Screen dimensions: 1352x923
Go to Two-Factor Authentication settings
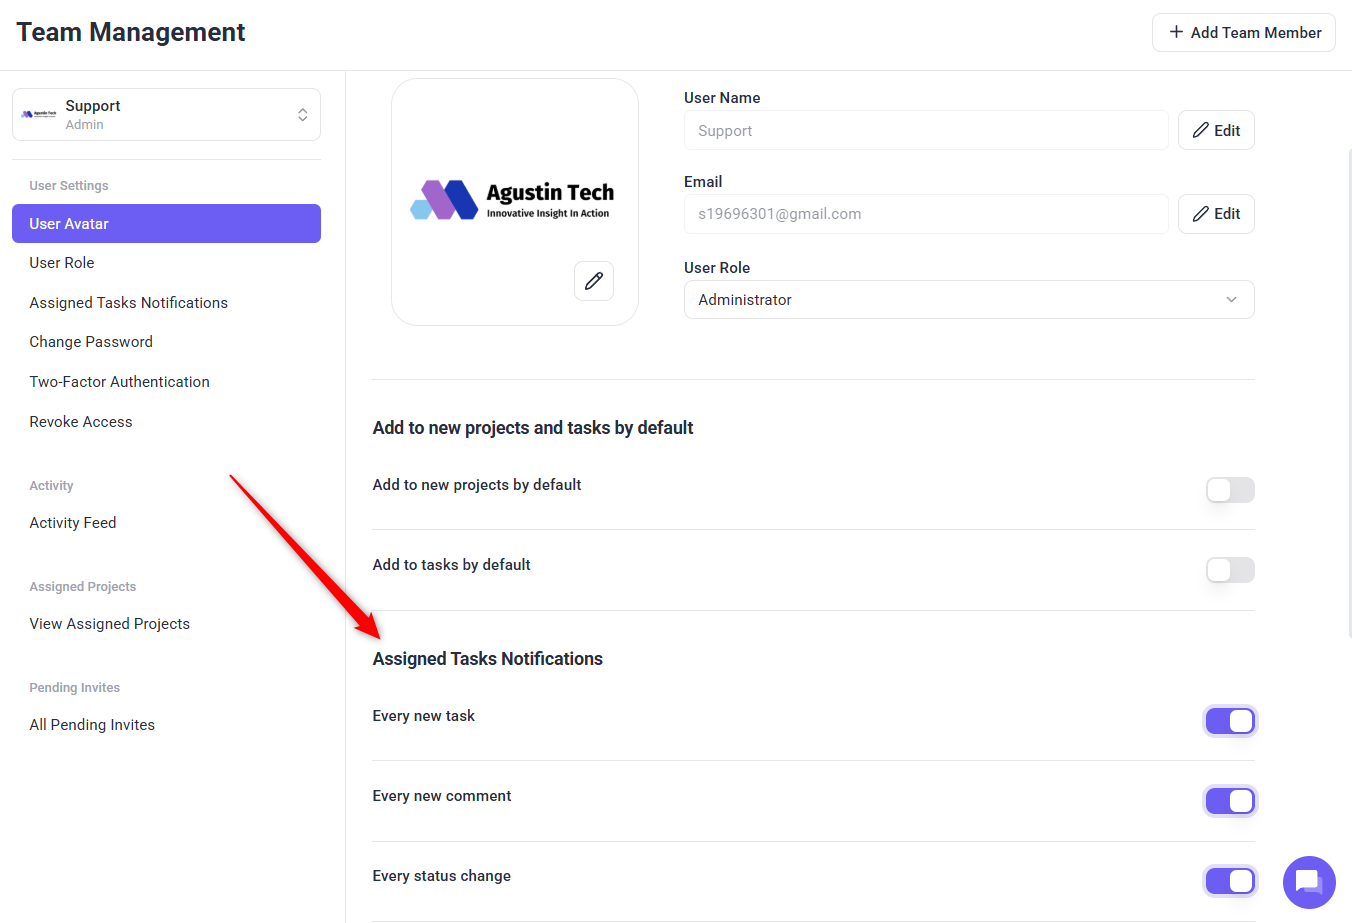tap(119, 382)
